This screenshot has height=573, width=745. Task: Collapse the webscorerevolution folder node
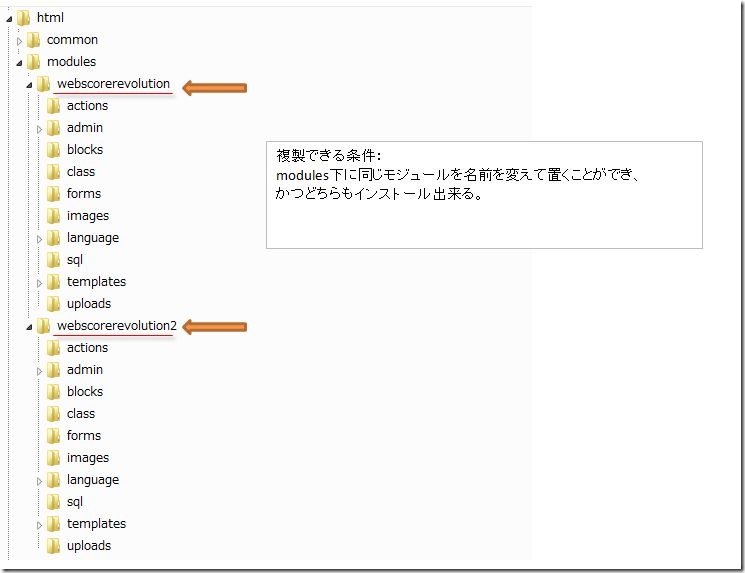pyautogui.click(x=29, y=85)
